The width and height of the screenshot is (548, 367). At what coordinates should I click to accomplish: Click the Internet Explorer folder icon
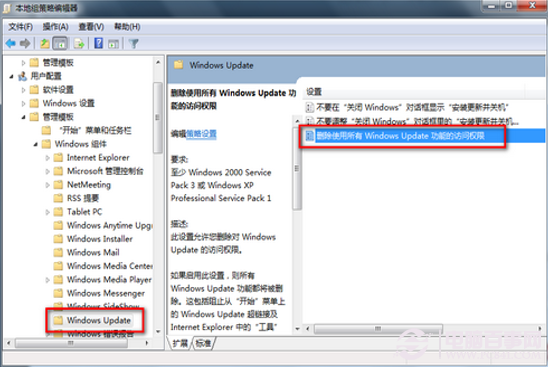[58, 158]
